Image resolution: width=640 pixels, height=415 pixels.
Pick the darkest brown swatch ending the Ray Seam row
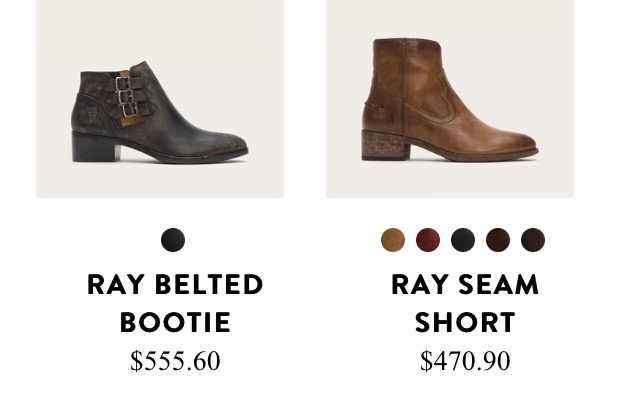click(x=533, y=240)
